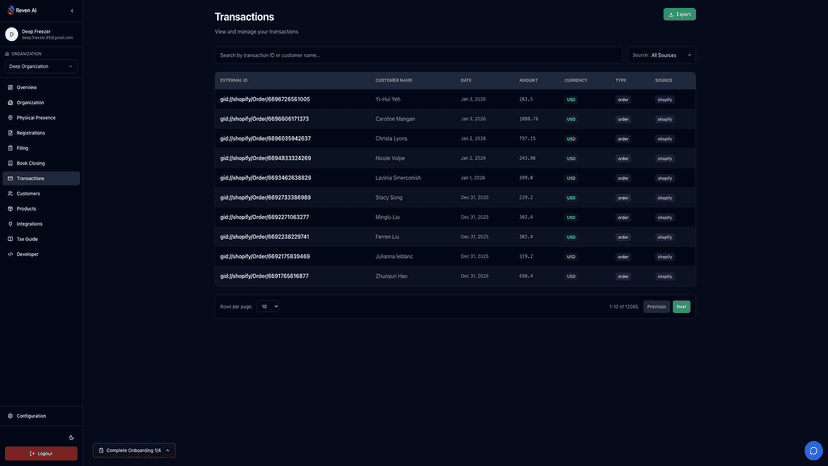This screenshot has height=466, width=828.
Task: Open order ending 6692175839469
Action: pos(265,256)
